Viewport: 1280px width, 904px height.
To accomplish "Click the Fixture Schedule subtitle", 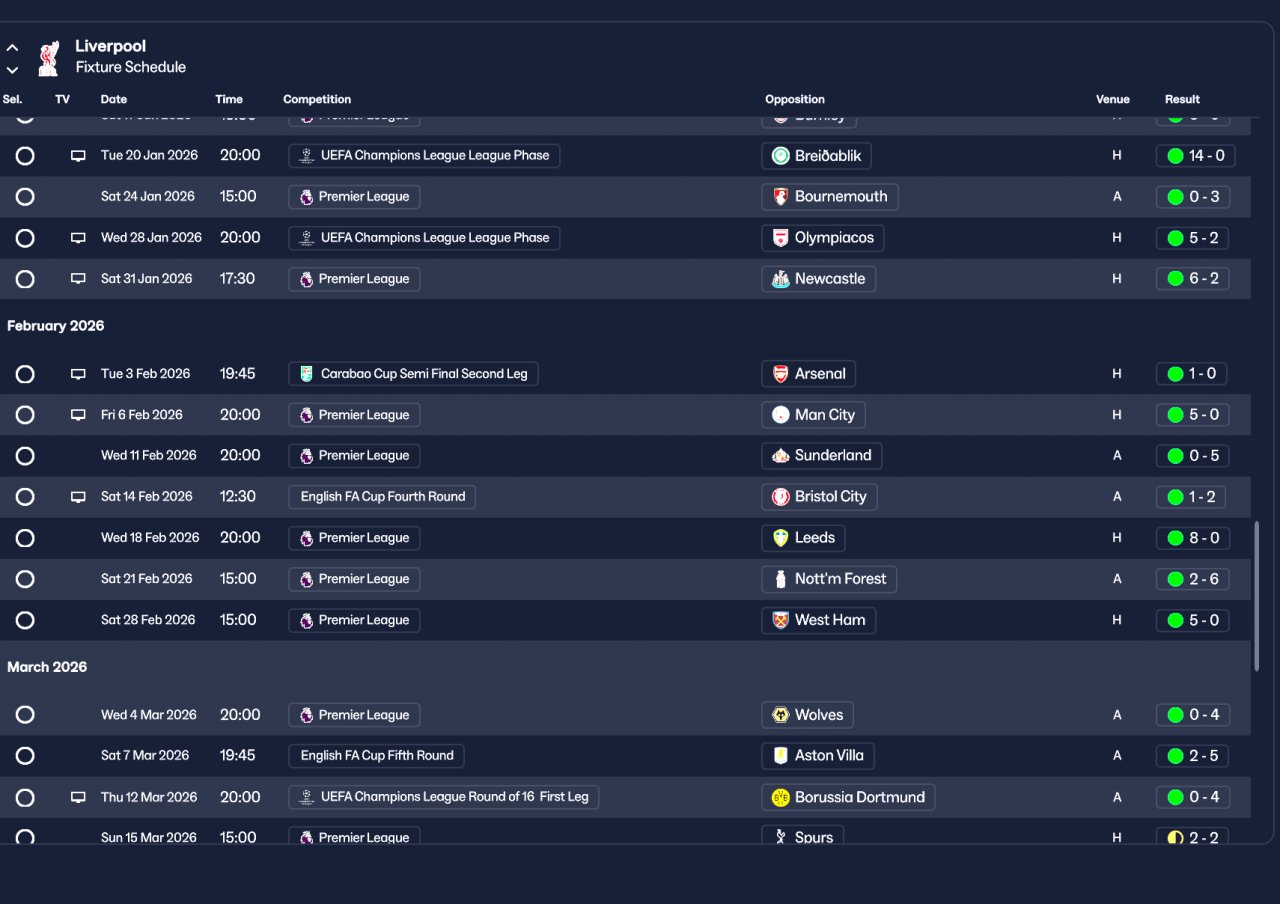I will tap(131, 68).
